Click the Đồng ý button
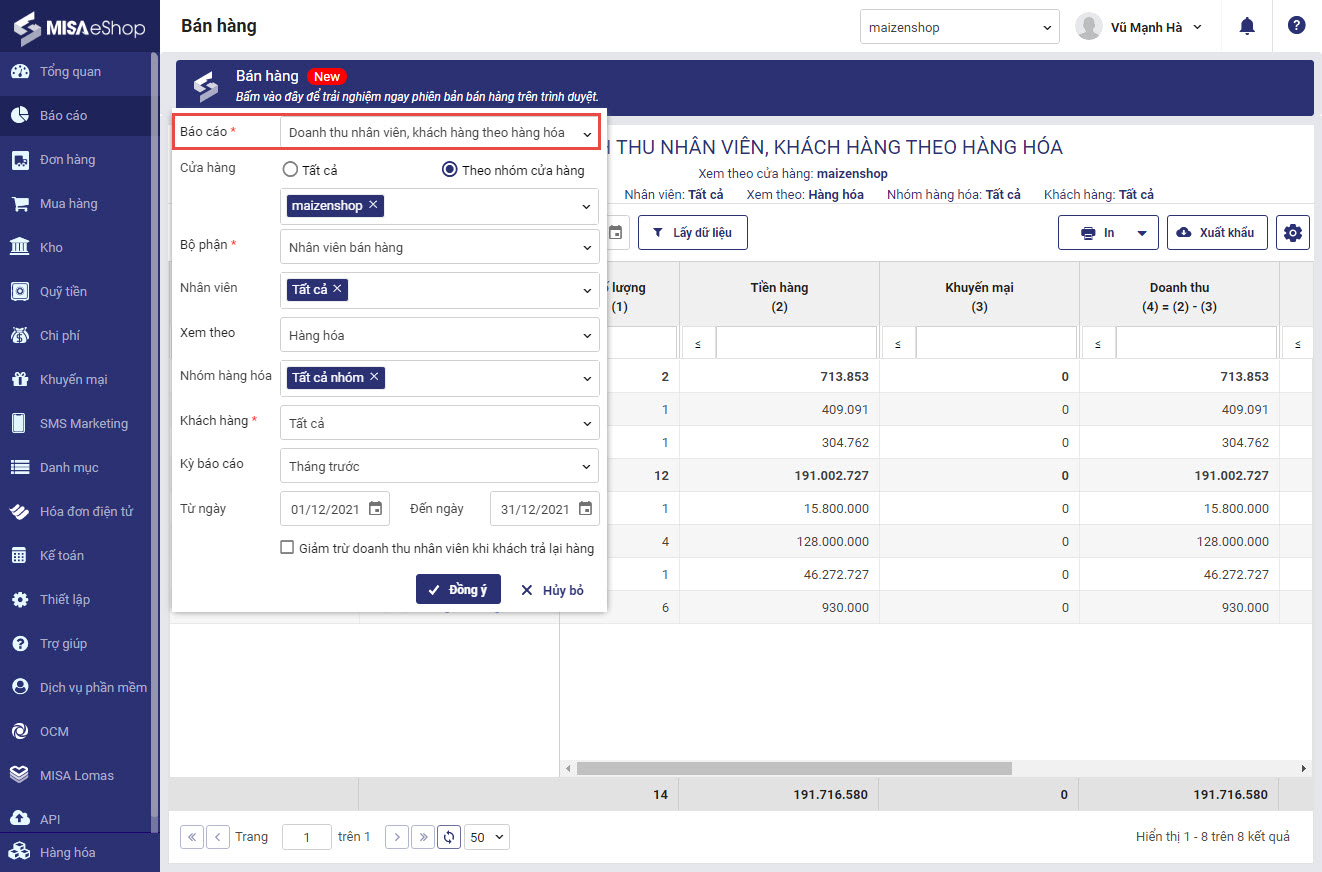Viewport: 1322px width, 872px height. (x=458, y=590)
